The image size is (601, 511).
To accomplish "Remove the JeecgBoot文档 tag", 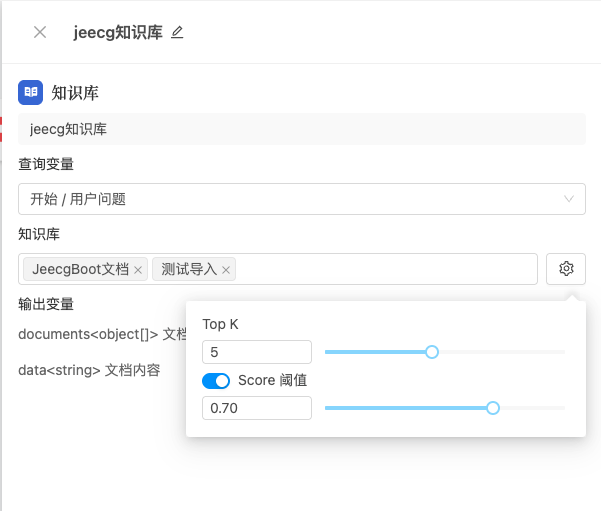I will (x=138, y=270).
